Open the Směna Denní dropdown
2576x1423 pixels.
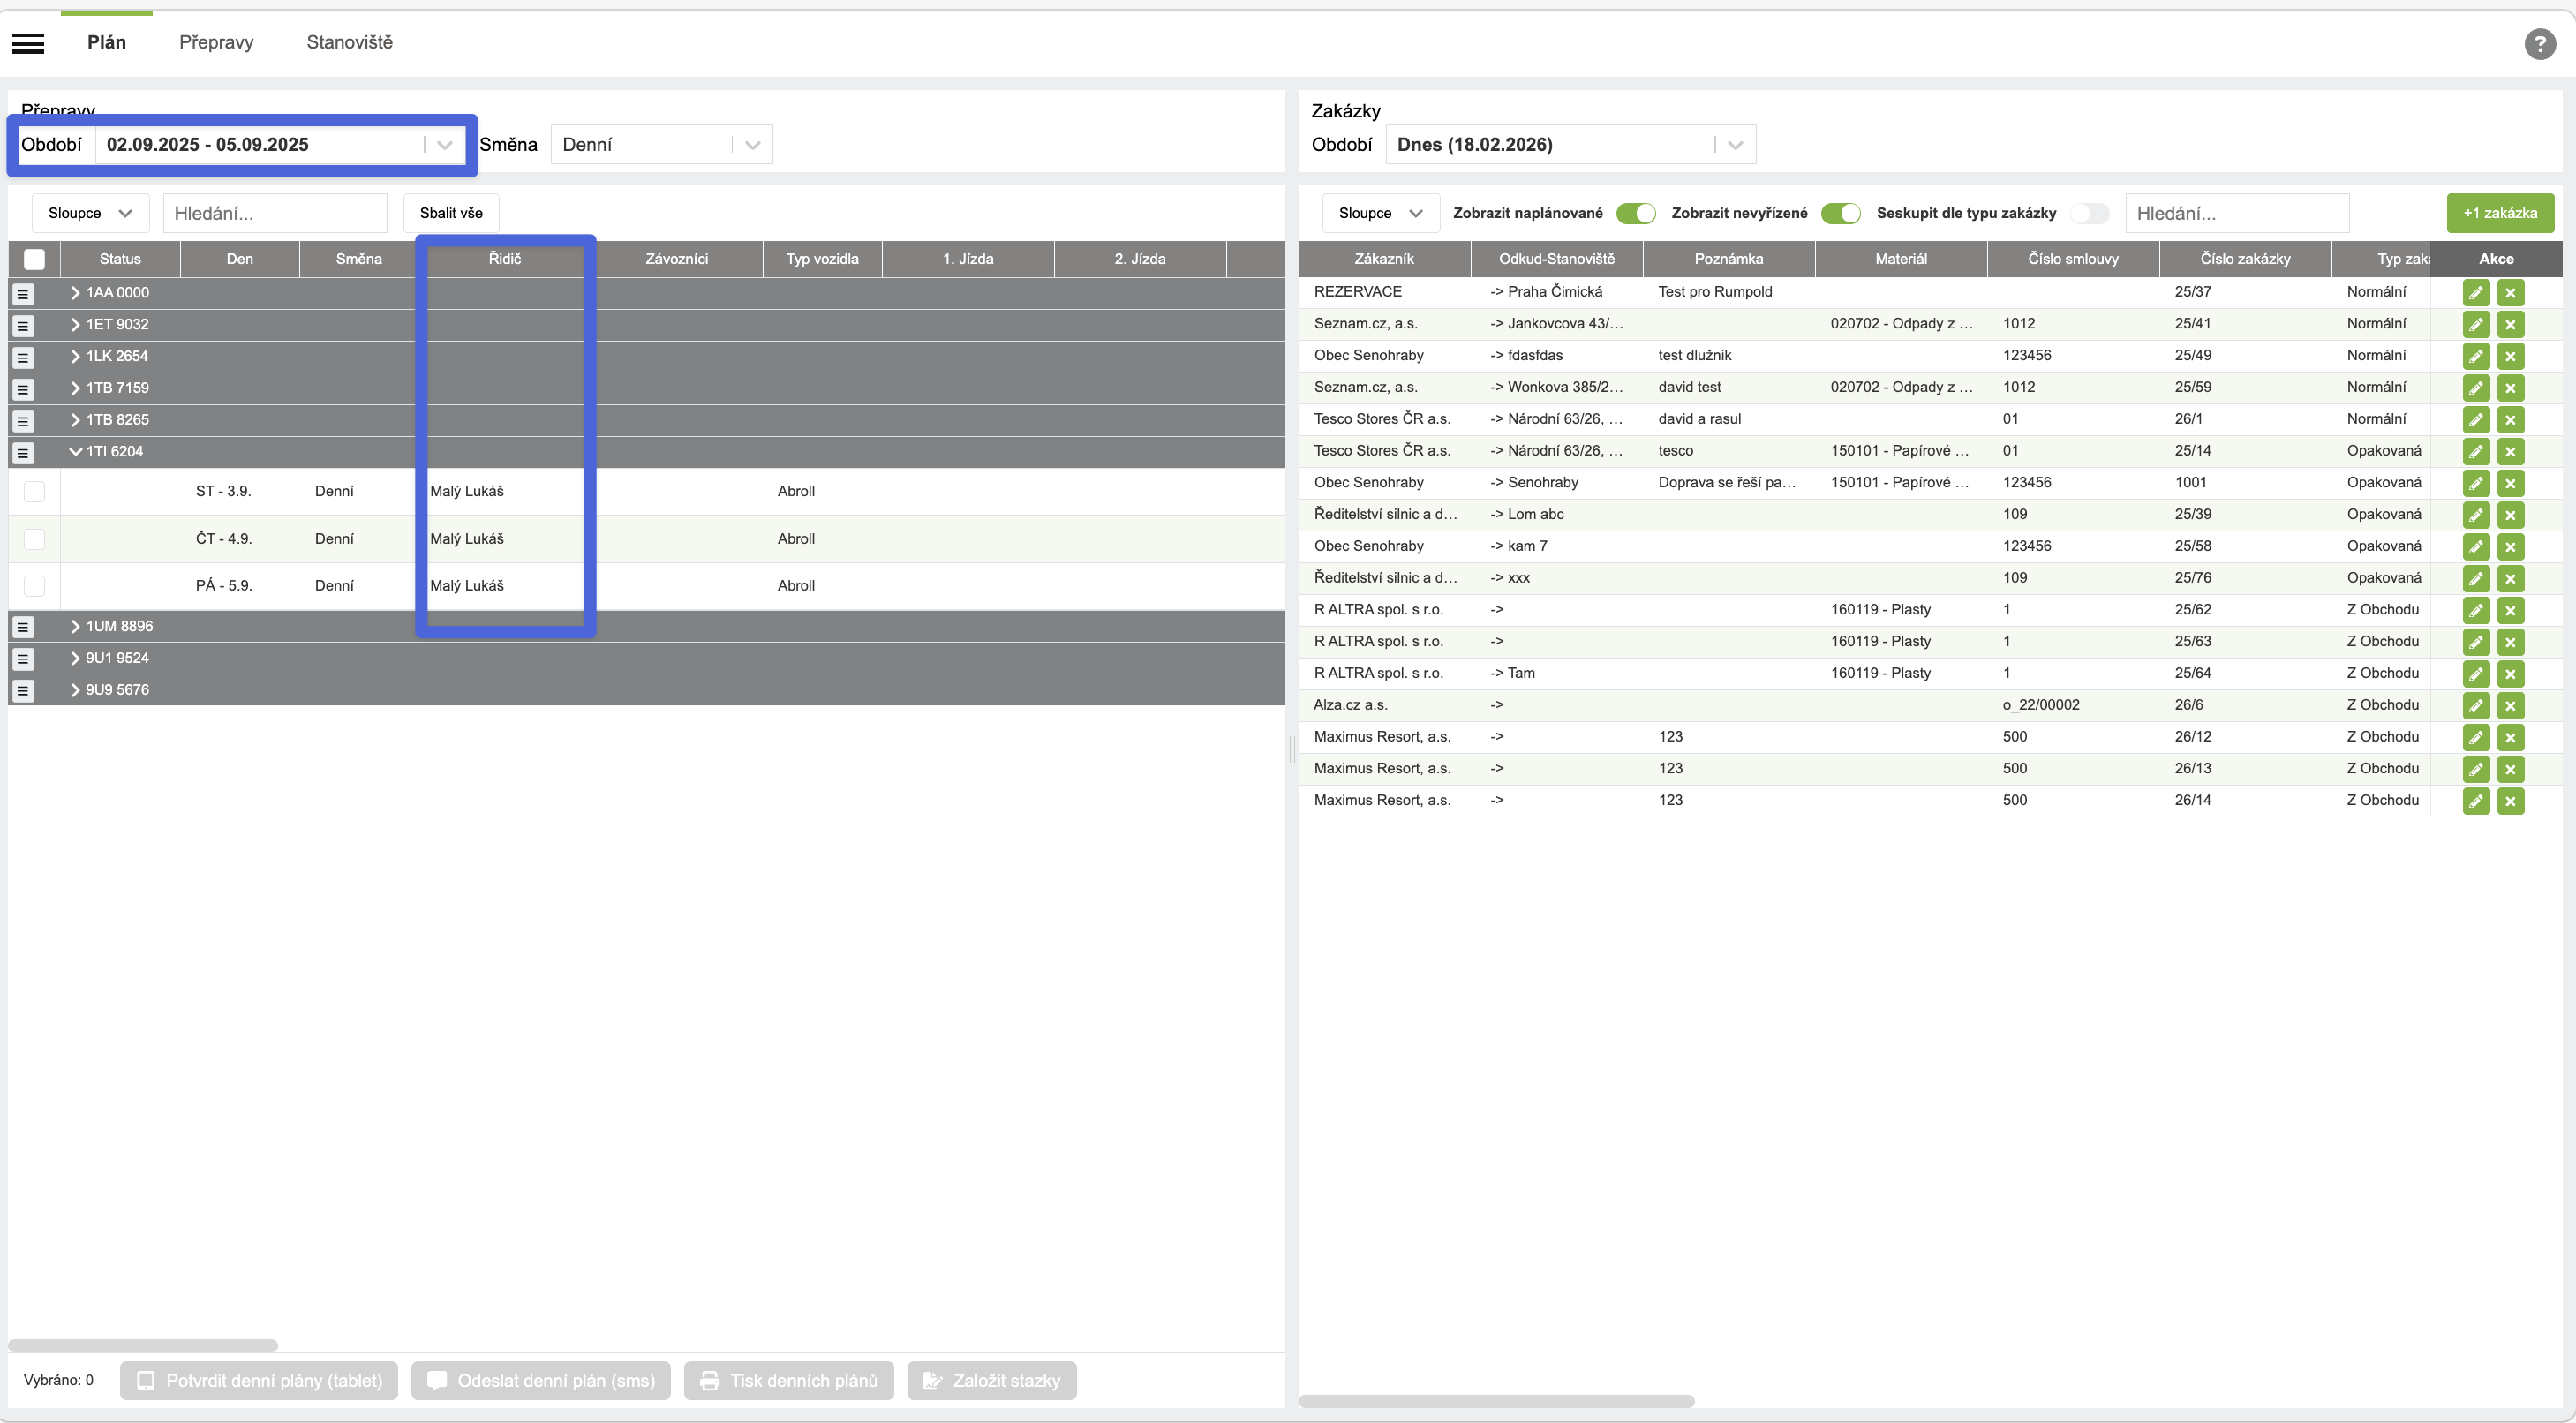[661, 145]
